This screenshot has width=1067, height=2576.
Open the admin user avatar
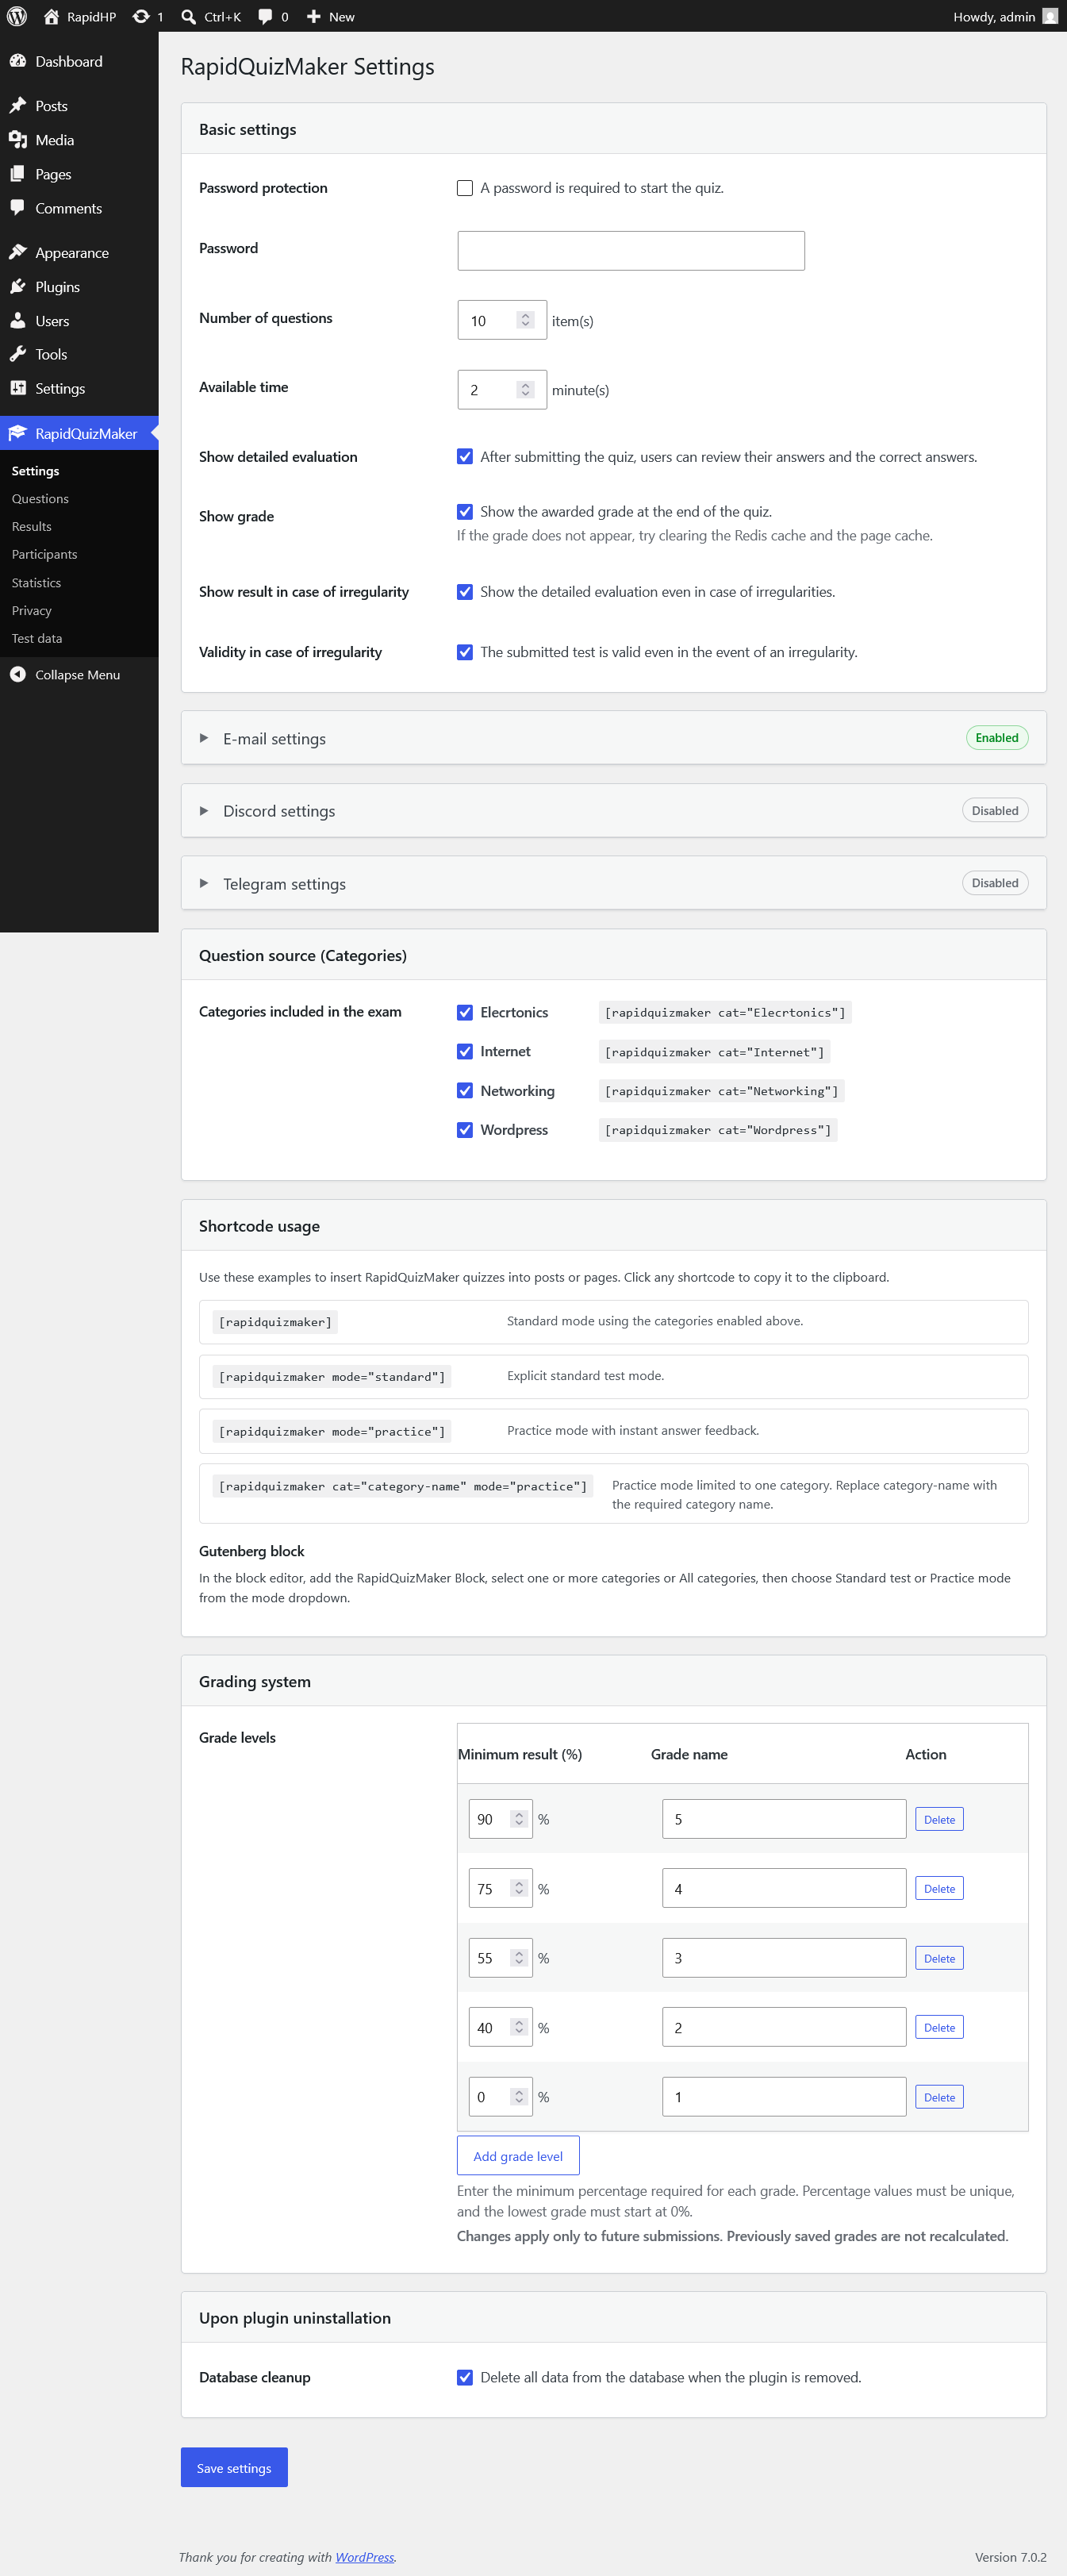(1049, 16)
